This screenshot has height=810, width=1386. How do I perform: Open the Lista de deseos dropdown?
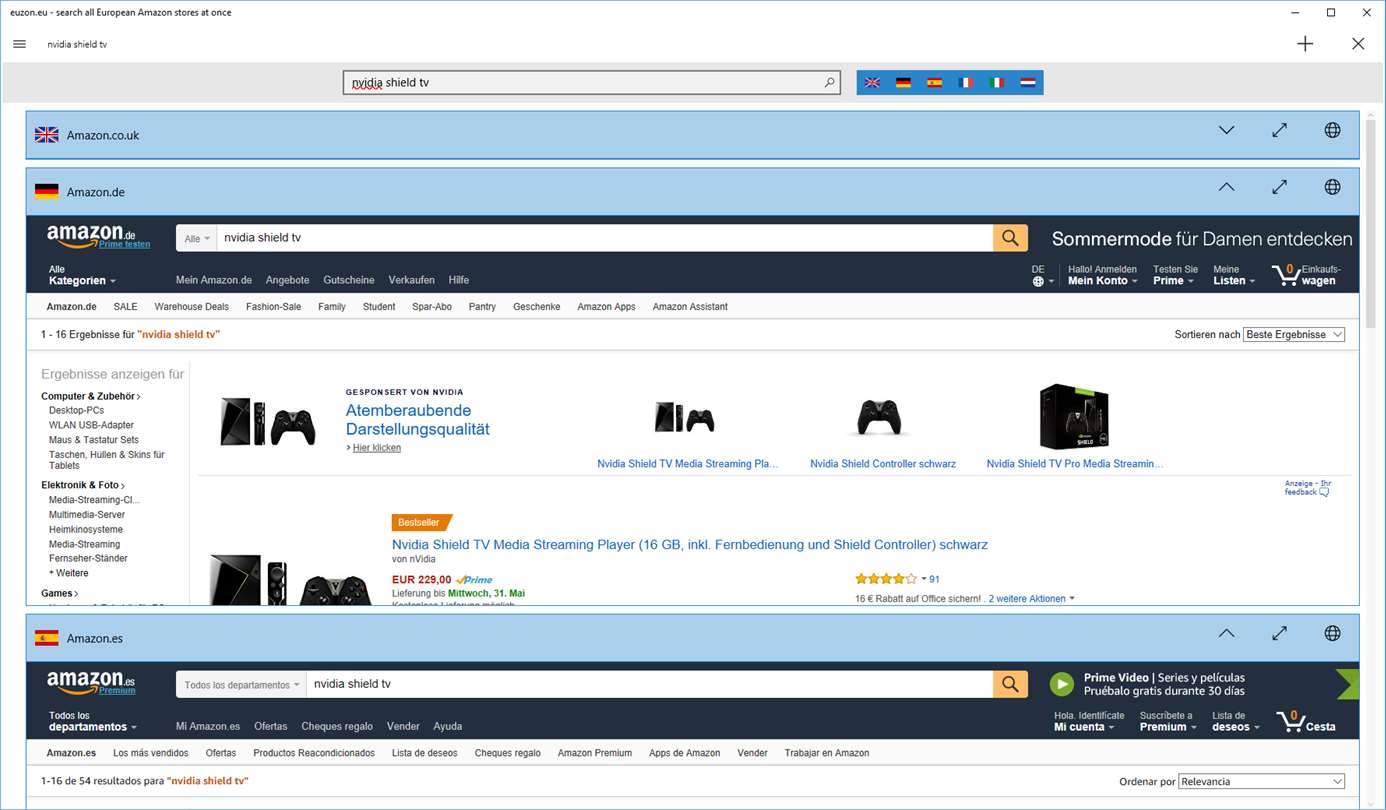tap(1236, 721)
